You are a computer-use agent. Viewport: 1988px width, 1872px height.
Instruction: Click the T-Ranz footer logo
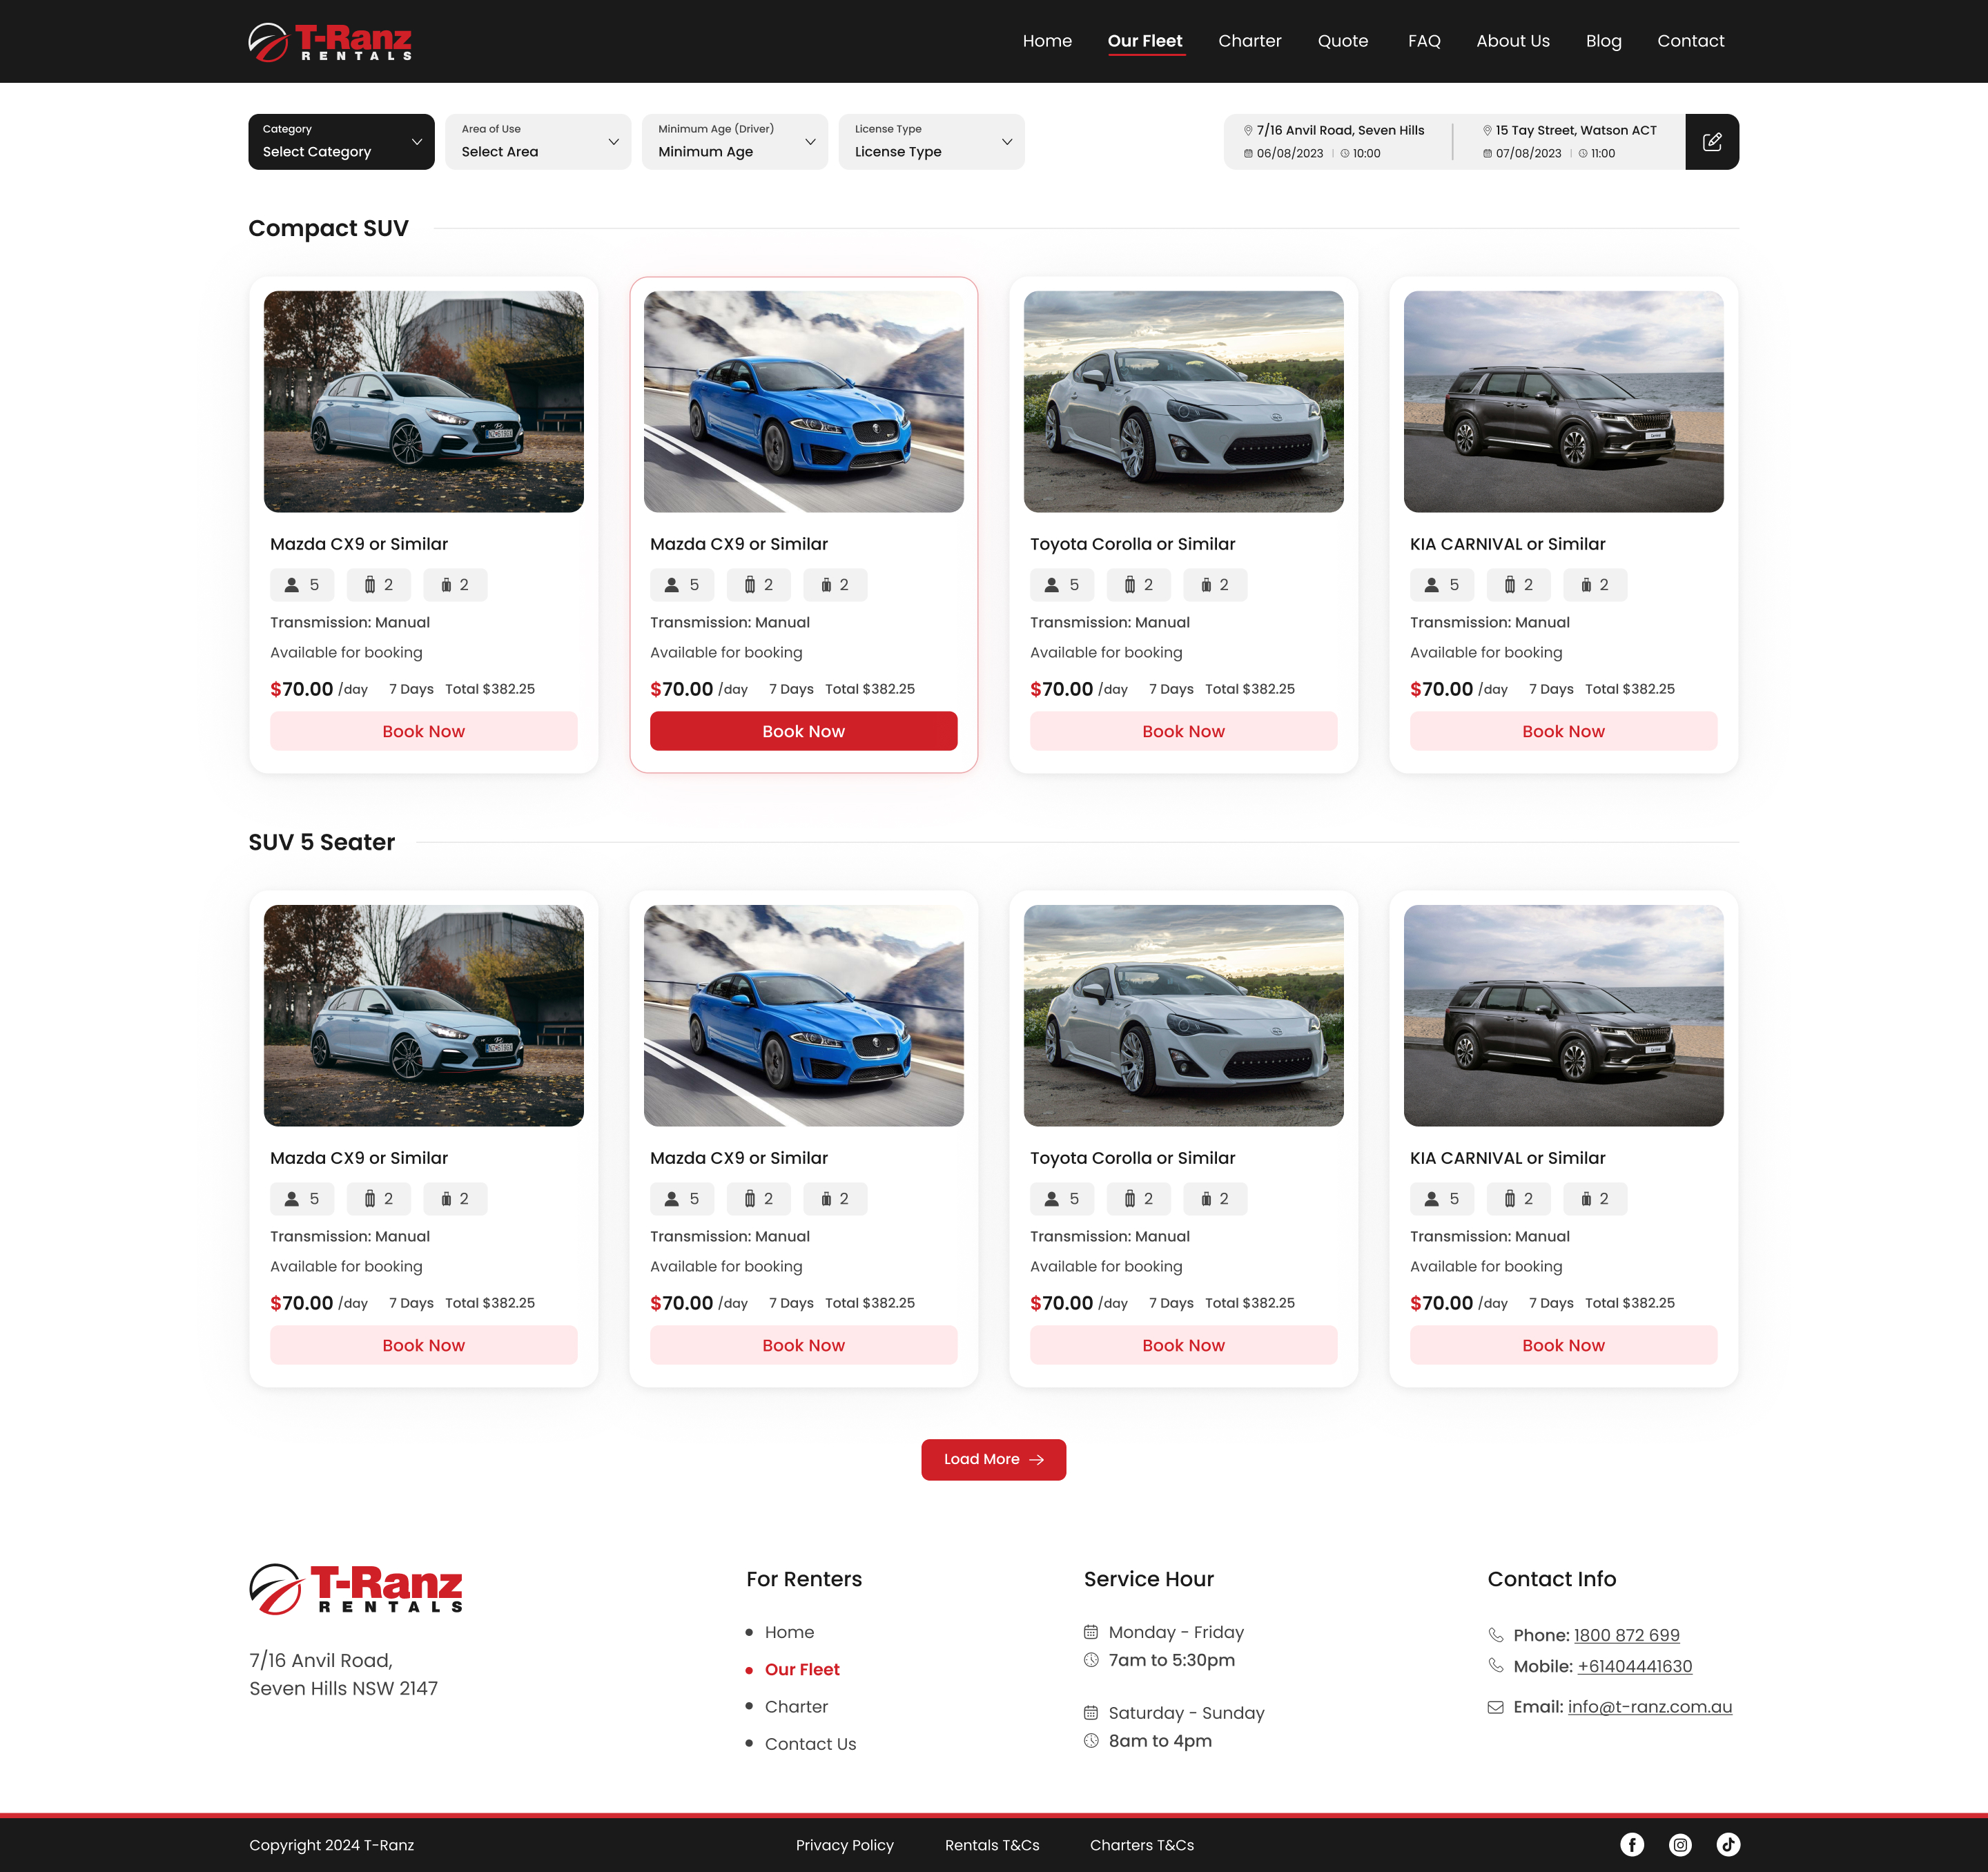[356, 1589]
